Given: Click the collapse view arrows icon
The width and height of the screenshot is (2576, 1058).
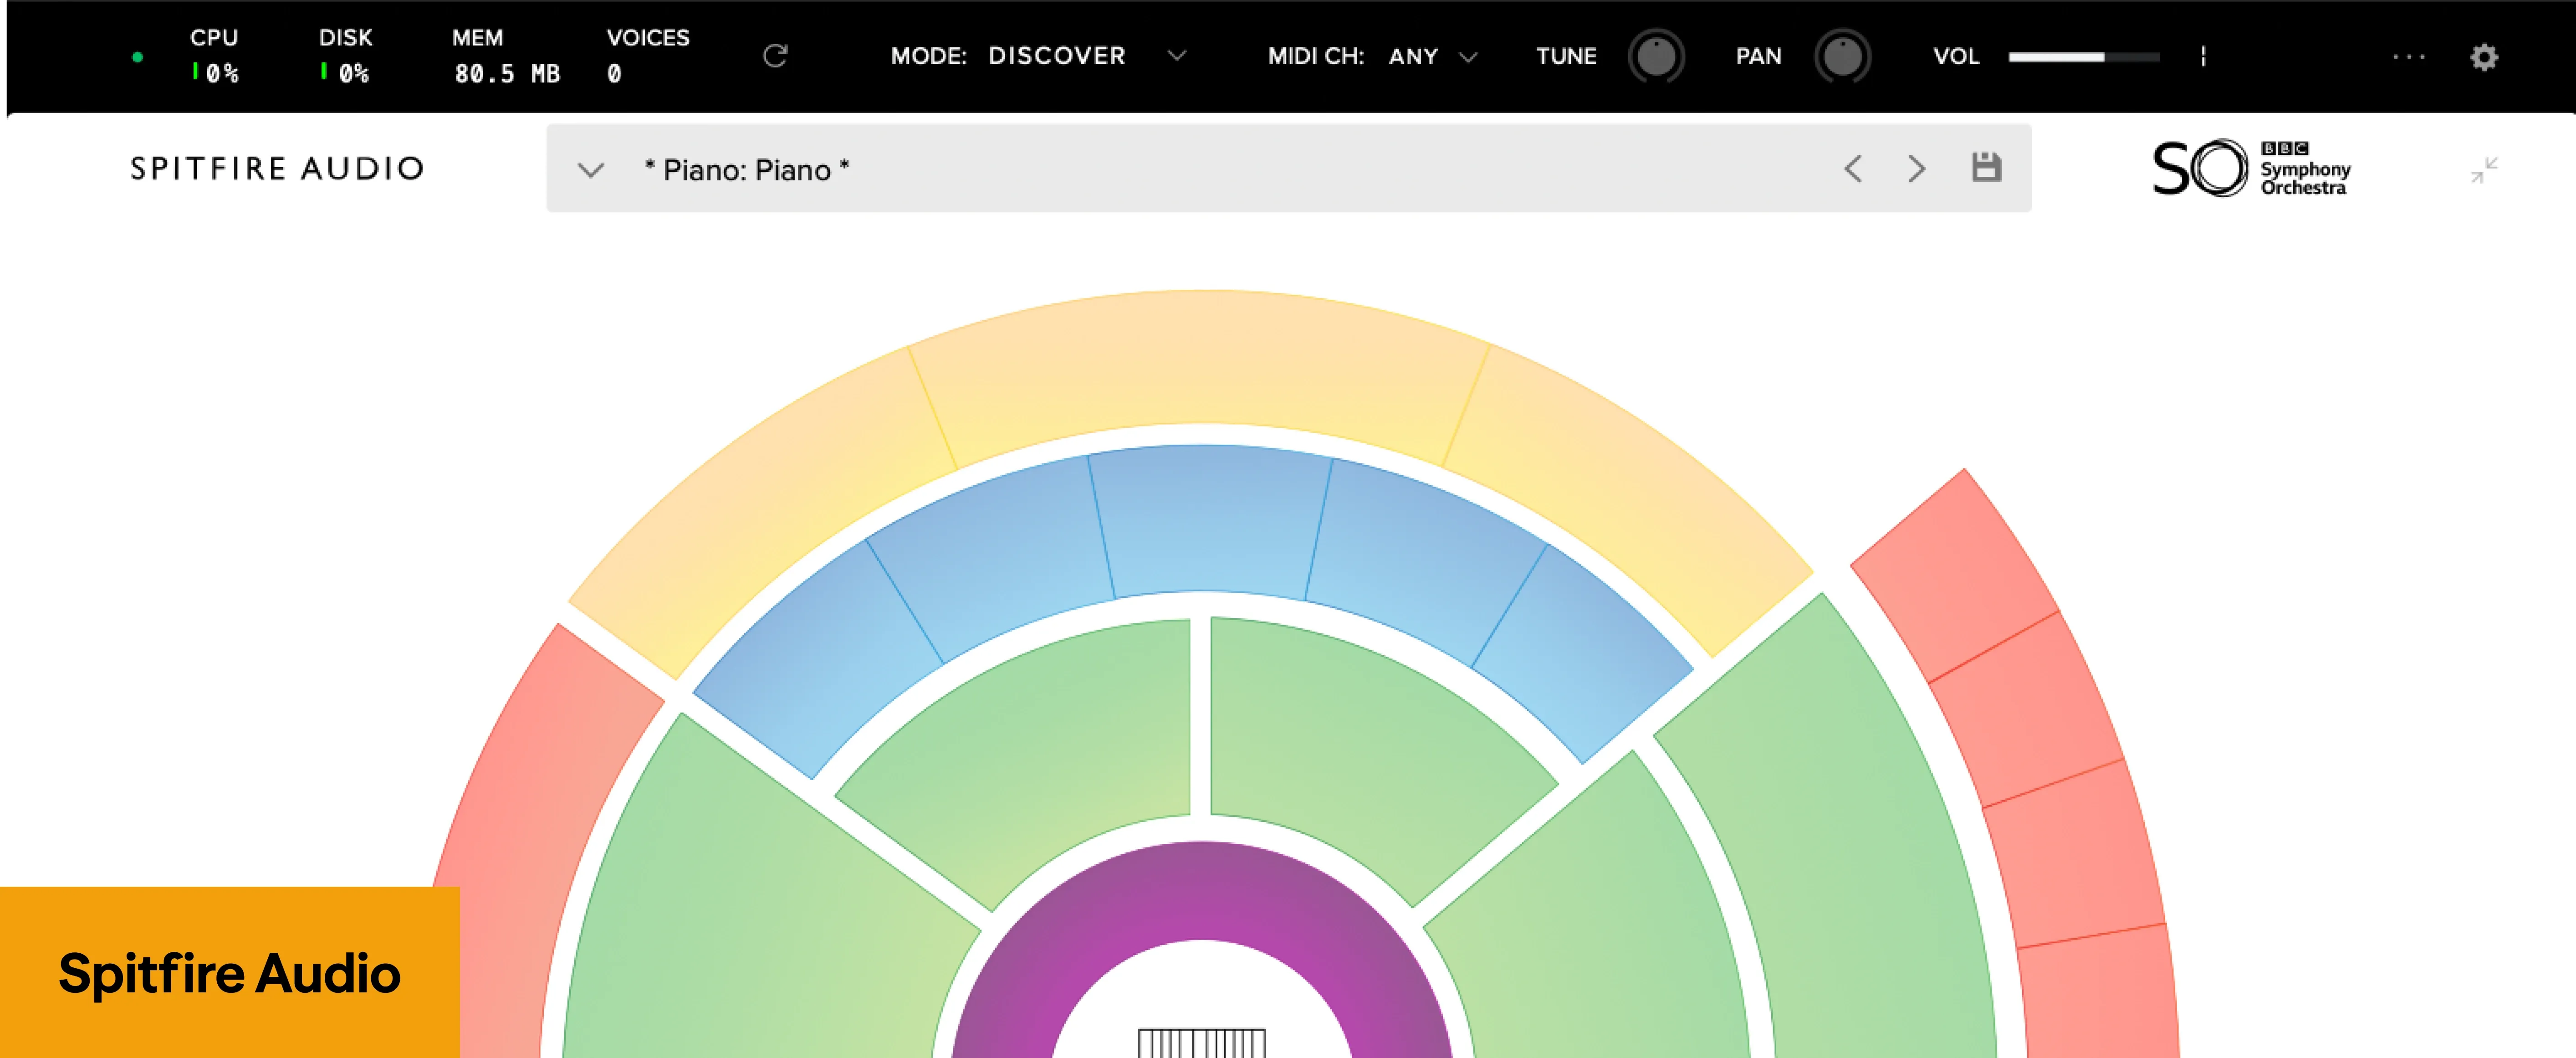Looking at the screenshot, I should tap(2484, 170).
